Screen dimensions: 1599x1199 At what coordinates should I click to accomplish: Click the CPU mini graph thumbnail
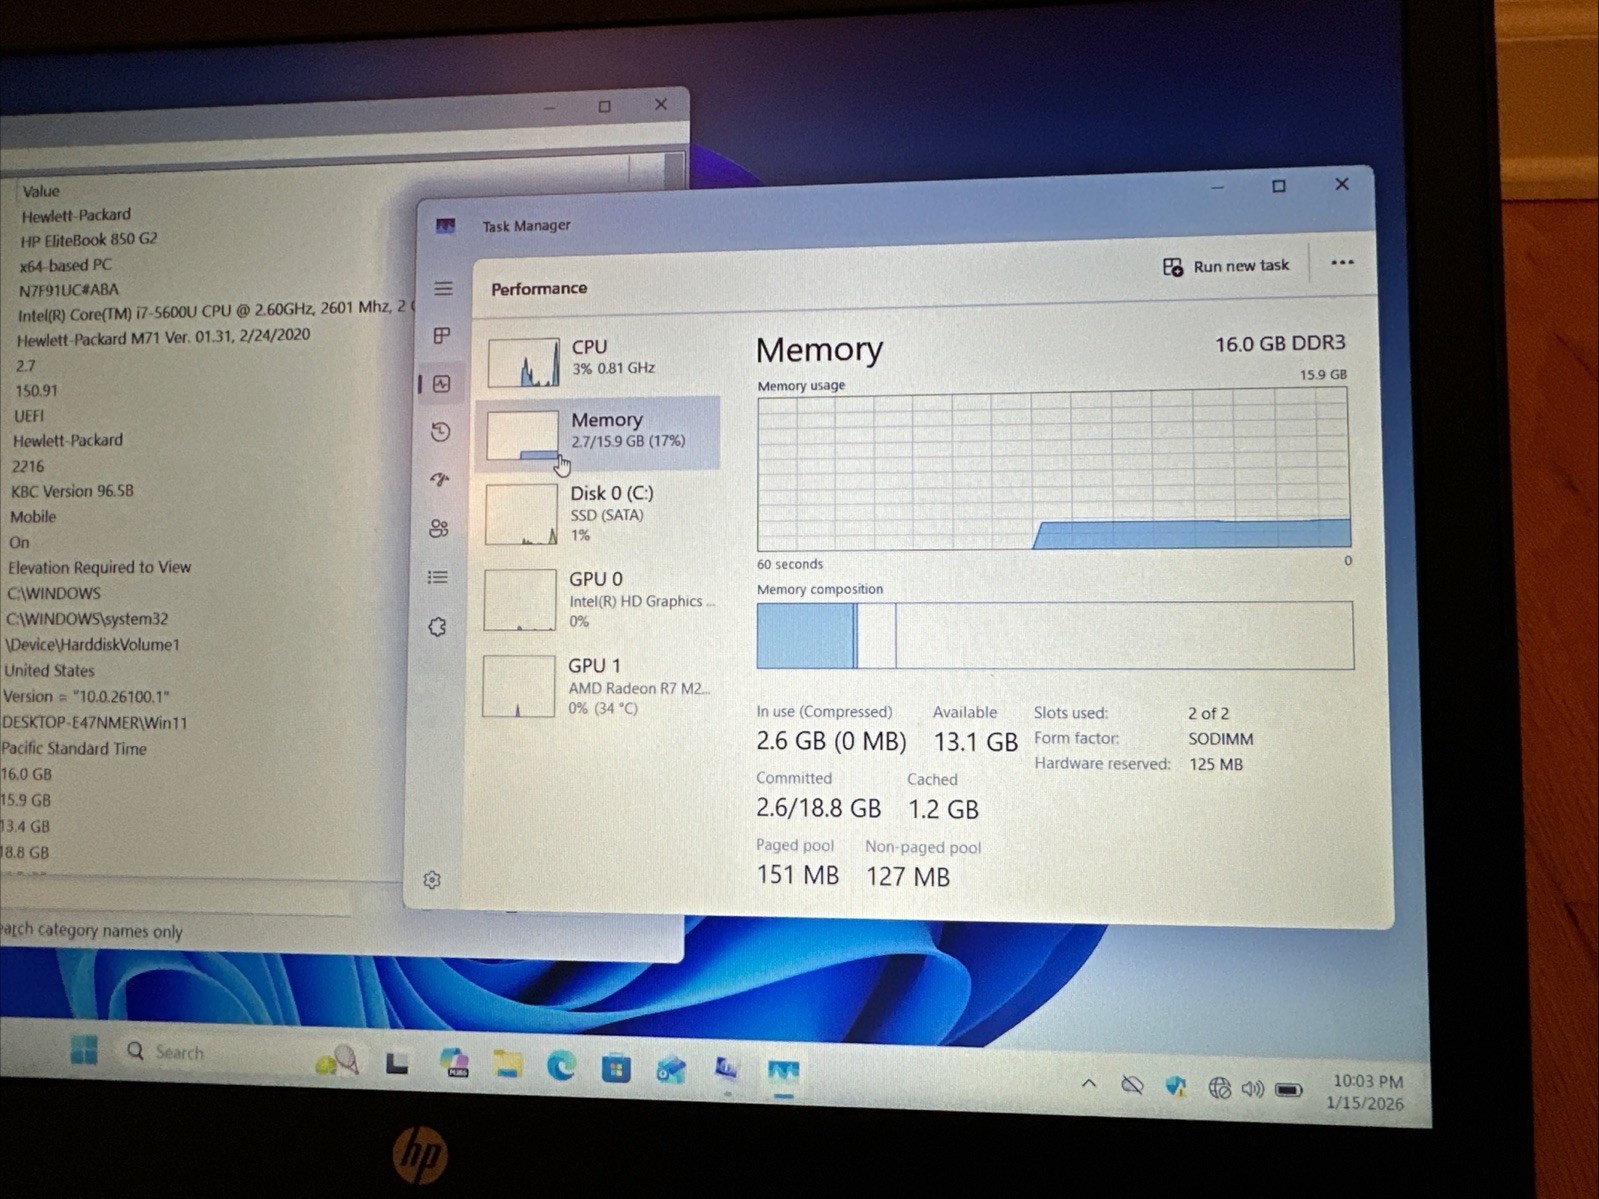click(523, 362)
